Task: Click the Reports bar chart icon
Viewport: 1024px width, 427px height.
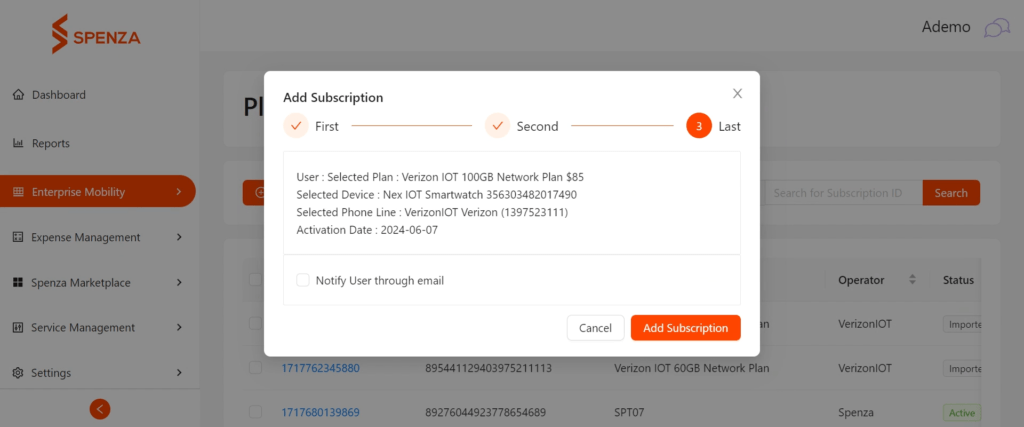Action: [x=18, y=143]
